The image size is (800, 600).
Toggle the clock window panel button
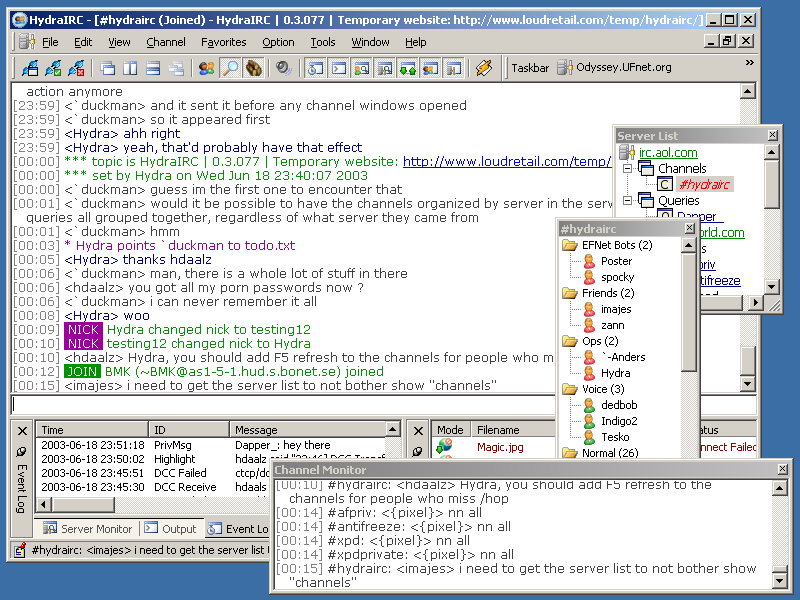click(x=316, y=68)
